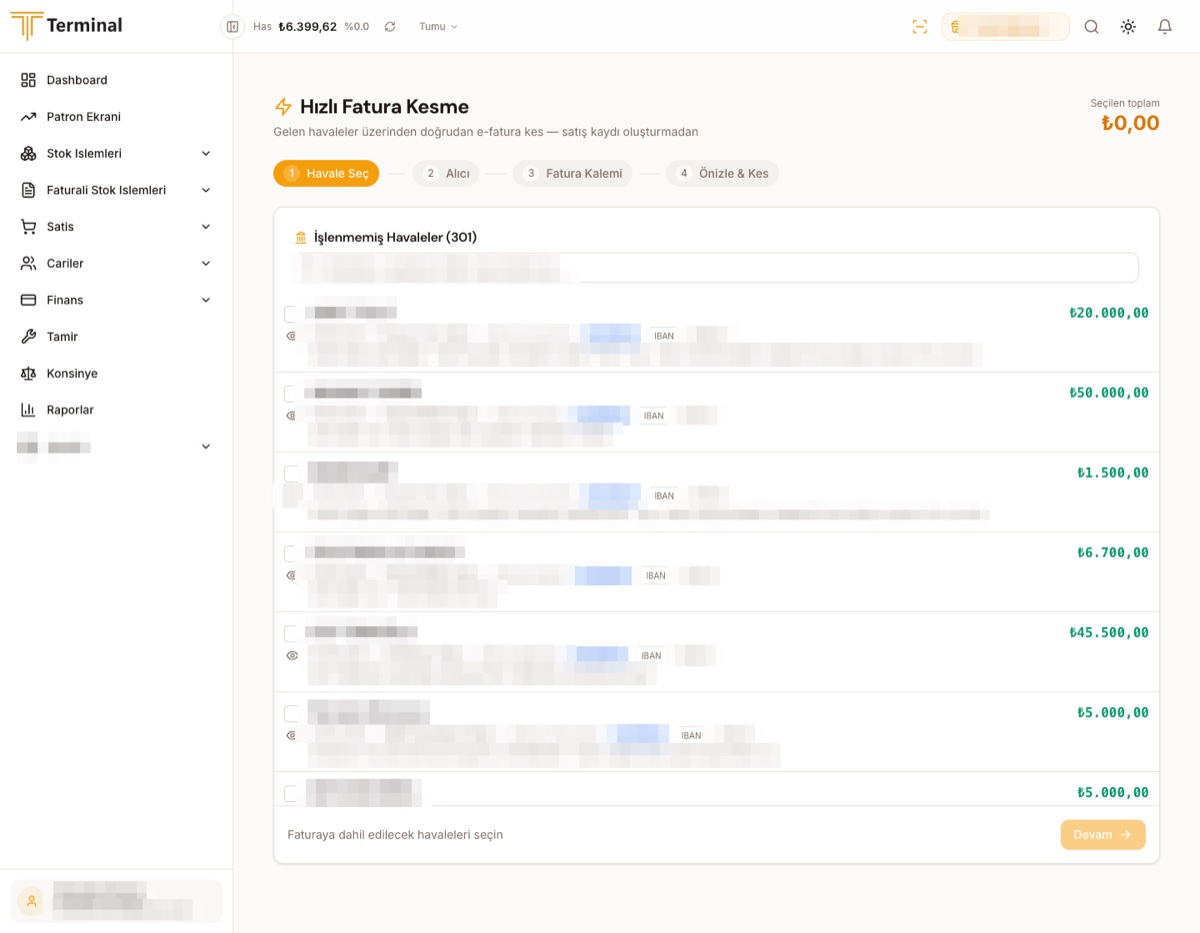1200x933 pixels.
Task: Click the Terminal logo
Action: tap(67, 26)
